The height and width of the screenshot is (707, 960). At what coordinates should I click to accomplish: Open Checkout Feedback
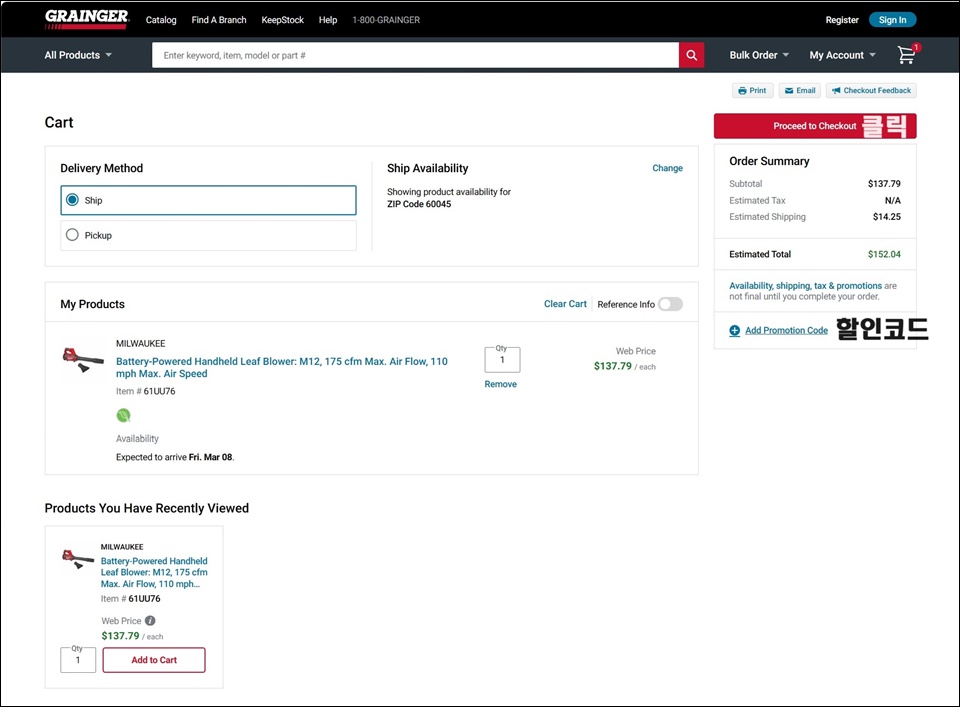pos(871,91)
